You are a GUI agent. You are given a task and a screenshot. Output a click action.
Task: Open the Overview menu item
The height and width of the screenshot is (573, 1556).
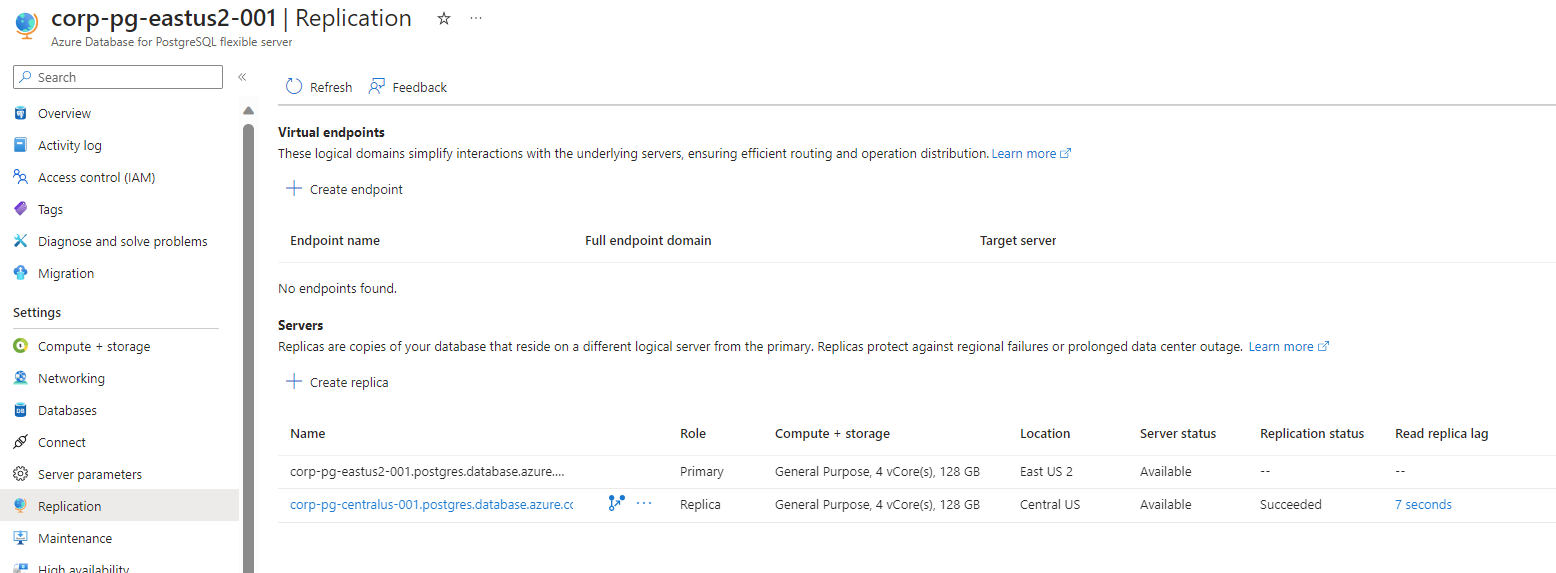coord(64,114)
